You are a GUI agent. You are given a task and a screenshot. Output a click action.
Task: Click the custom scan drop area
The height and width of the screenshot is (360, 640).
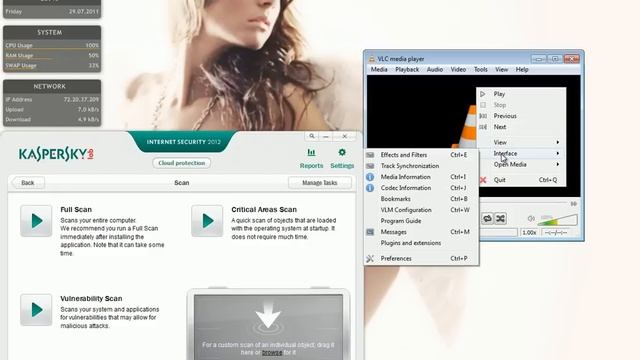click(268, 327)
